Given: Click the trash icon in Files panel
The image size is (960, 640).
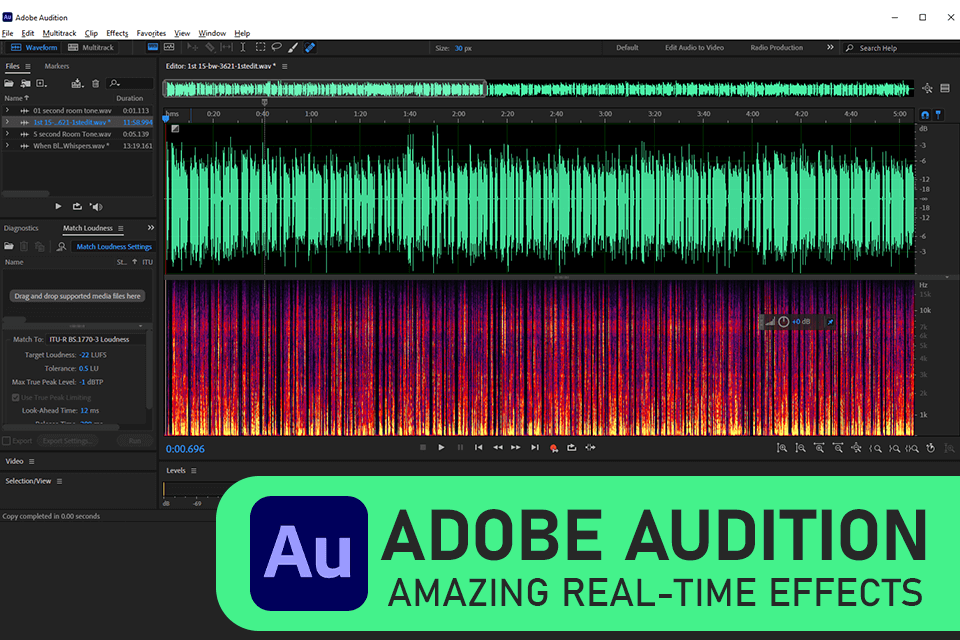Looking at the screenshot, I should (x=96, y=83).
